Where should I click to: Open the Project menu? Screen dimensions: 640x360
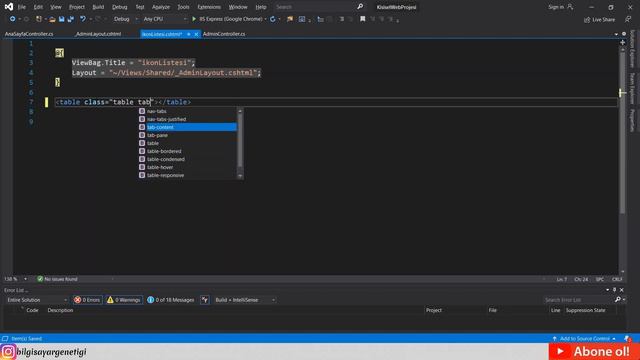coord(77,7)
